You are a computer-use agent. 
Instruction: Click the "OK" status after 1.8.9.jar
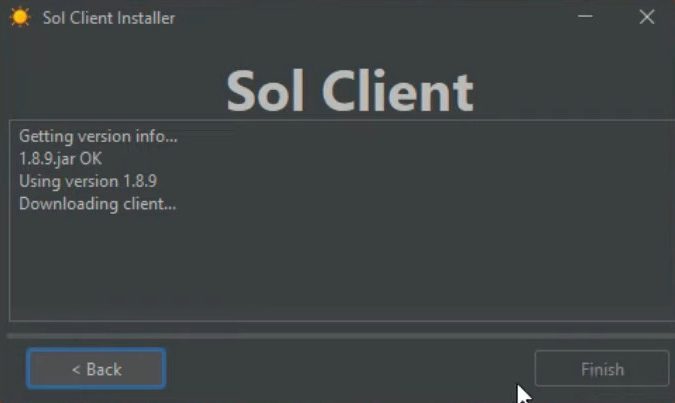coord(90,158)
